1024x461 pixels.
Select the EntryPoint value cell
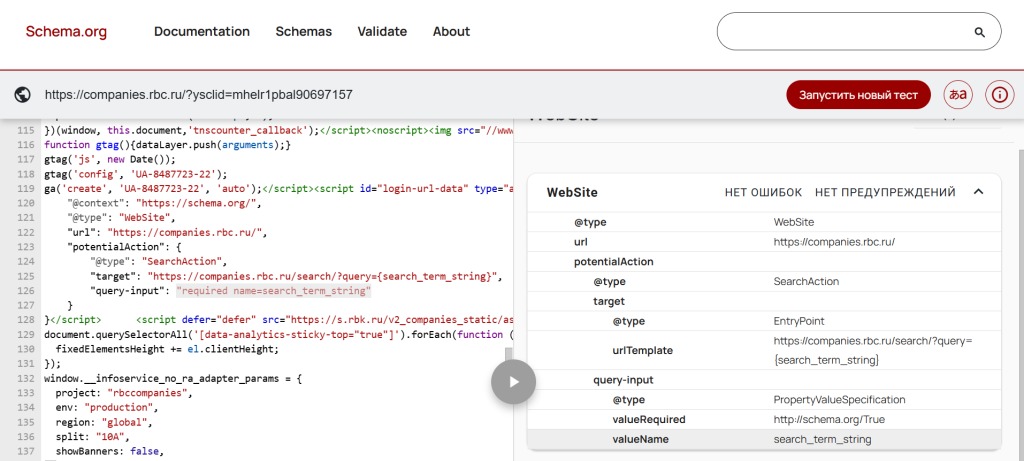tap(799, 321)
